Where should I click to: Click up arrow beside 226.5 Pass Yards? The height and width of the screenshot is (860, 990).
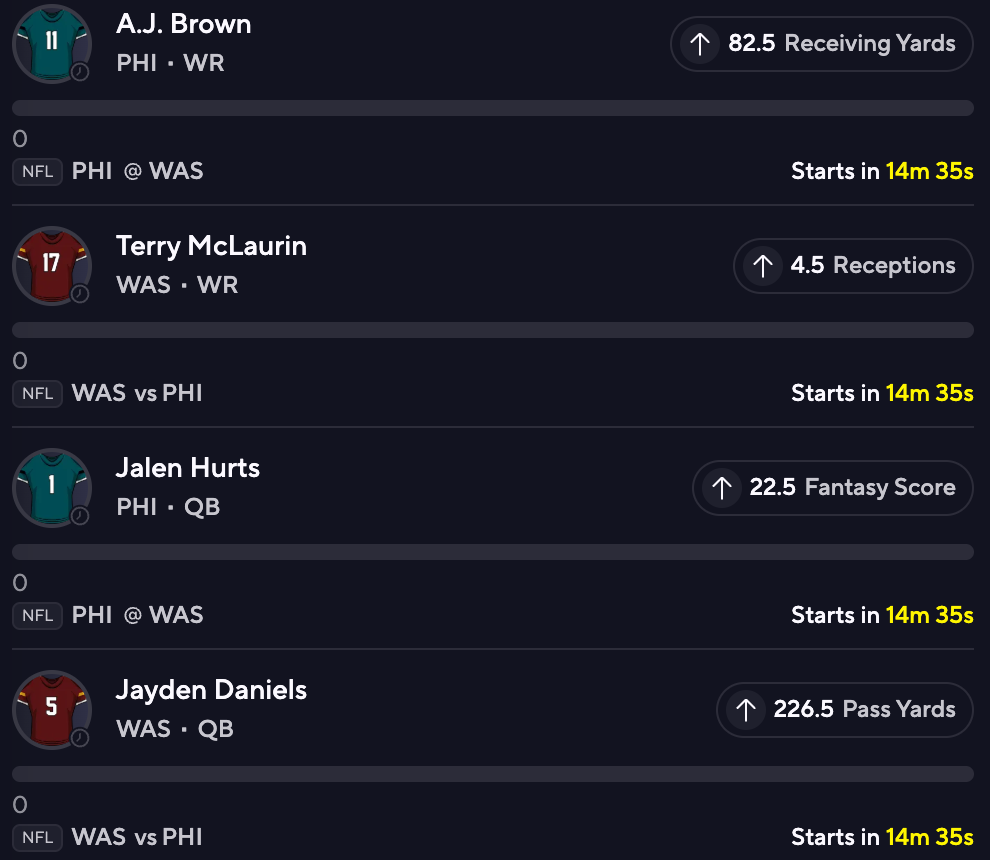[745, 710]
